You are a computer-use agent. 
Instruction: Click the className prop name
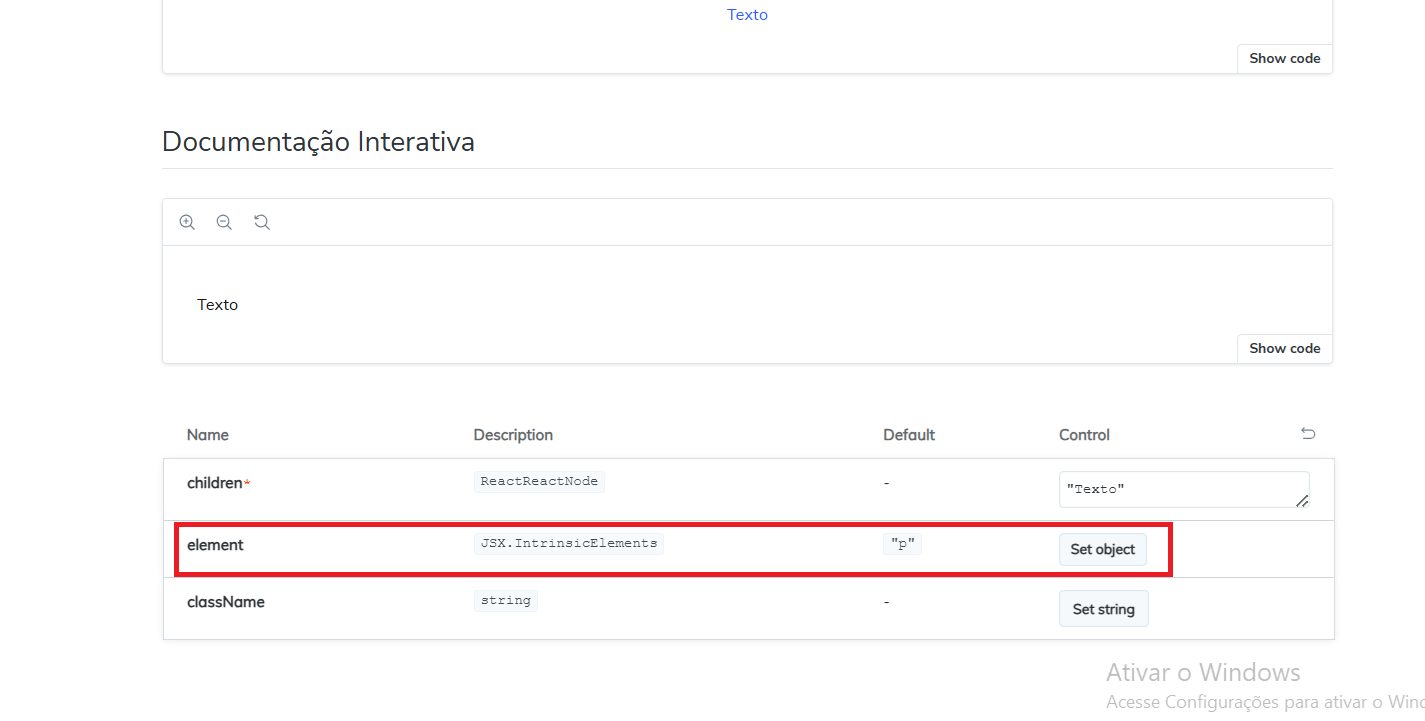tap(226, 602)
